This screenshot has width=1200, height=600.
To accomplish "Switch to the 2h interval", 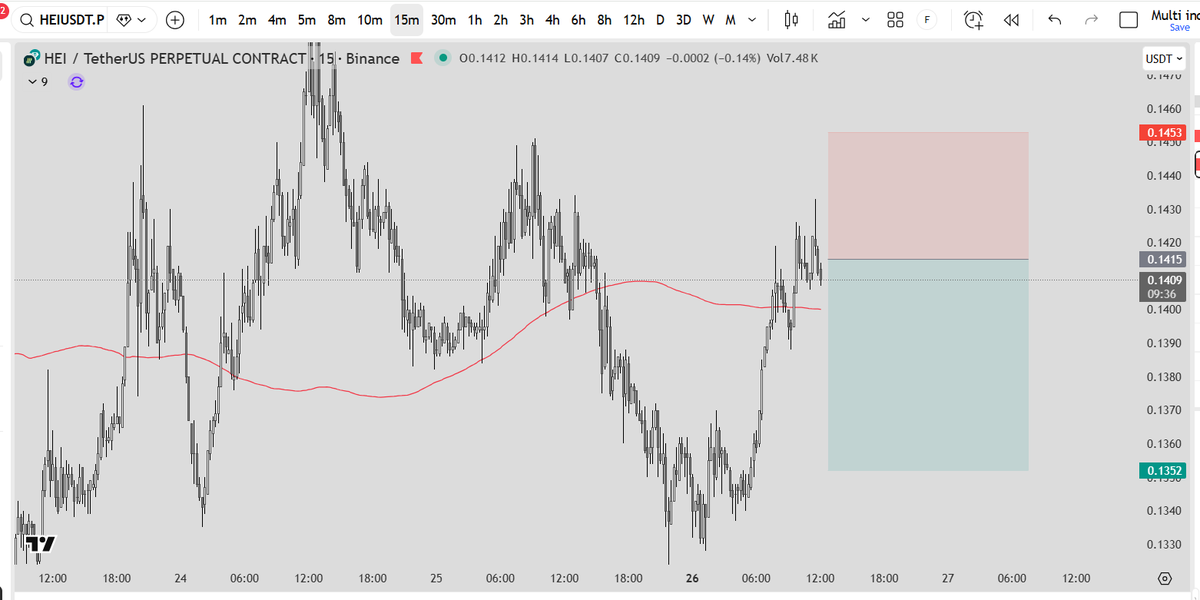I will pyautogui.click(x=501, y=20).
